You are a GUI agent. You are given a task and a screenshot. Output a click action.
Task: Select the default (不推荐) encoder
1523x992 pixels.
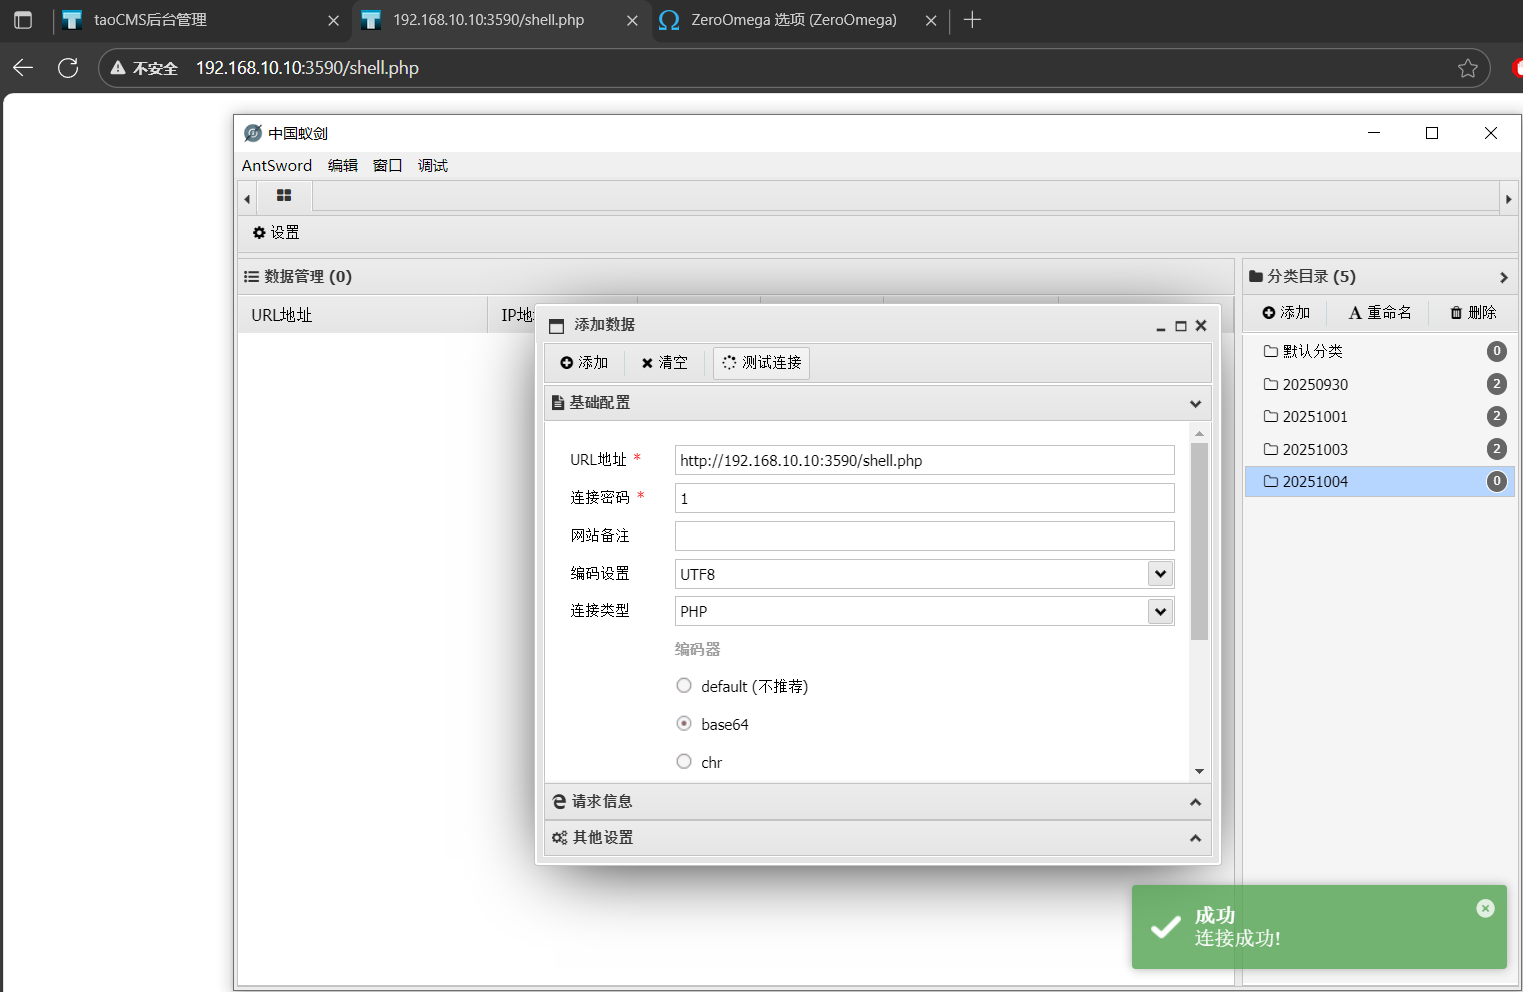(x=684, y=686)
